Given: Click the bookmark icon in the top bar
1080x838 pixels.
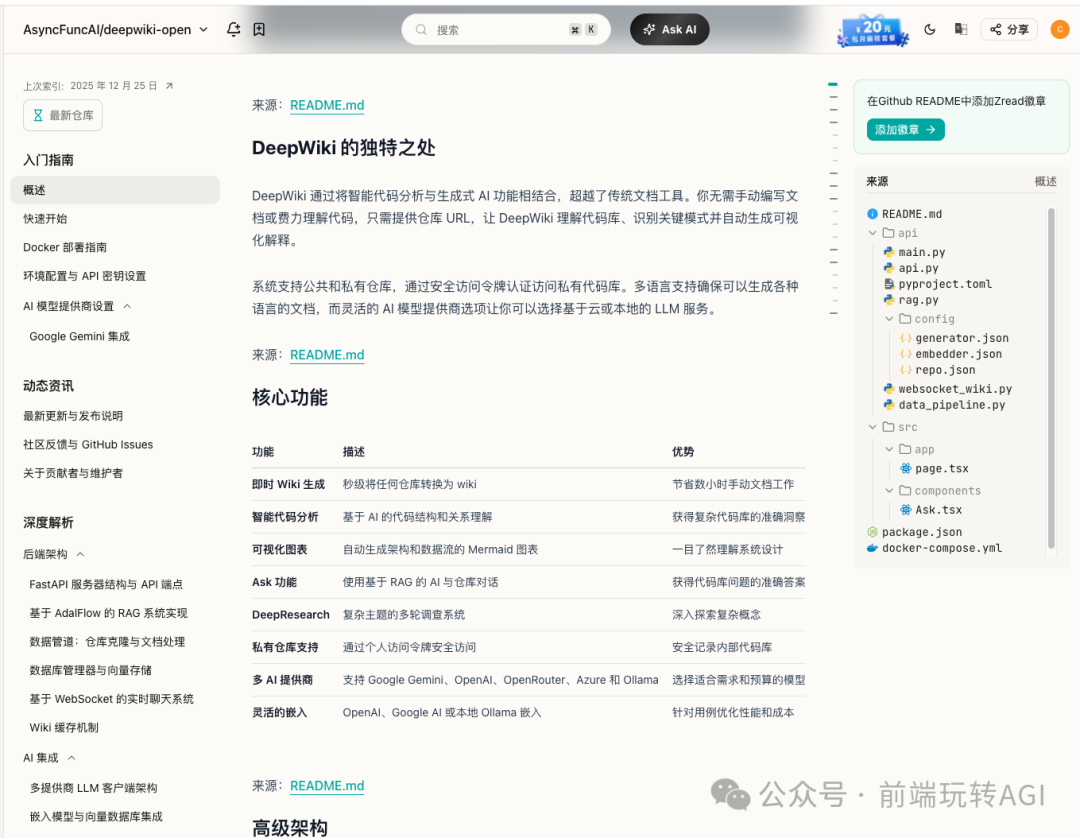Looking at the screenshot, I should click(259, 29).
